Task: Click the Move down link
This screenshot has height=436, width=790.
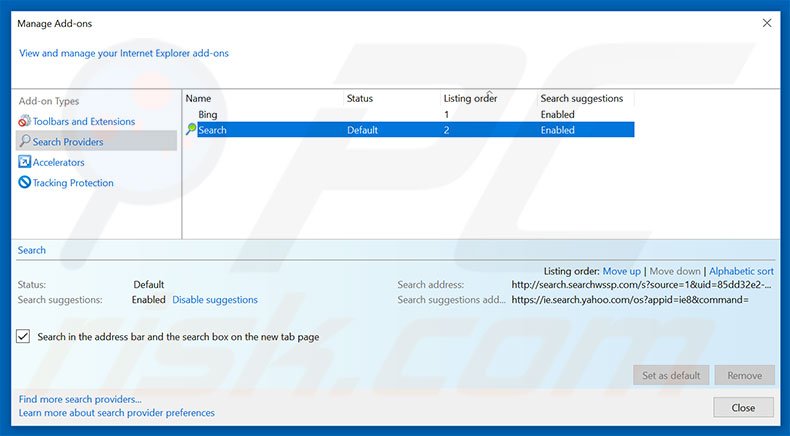Action: 675,271
